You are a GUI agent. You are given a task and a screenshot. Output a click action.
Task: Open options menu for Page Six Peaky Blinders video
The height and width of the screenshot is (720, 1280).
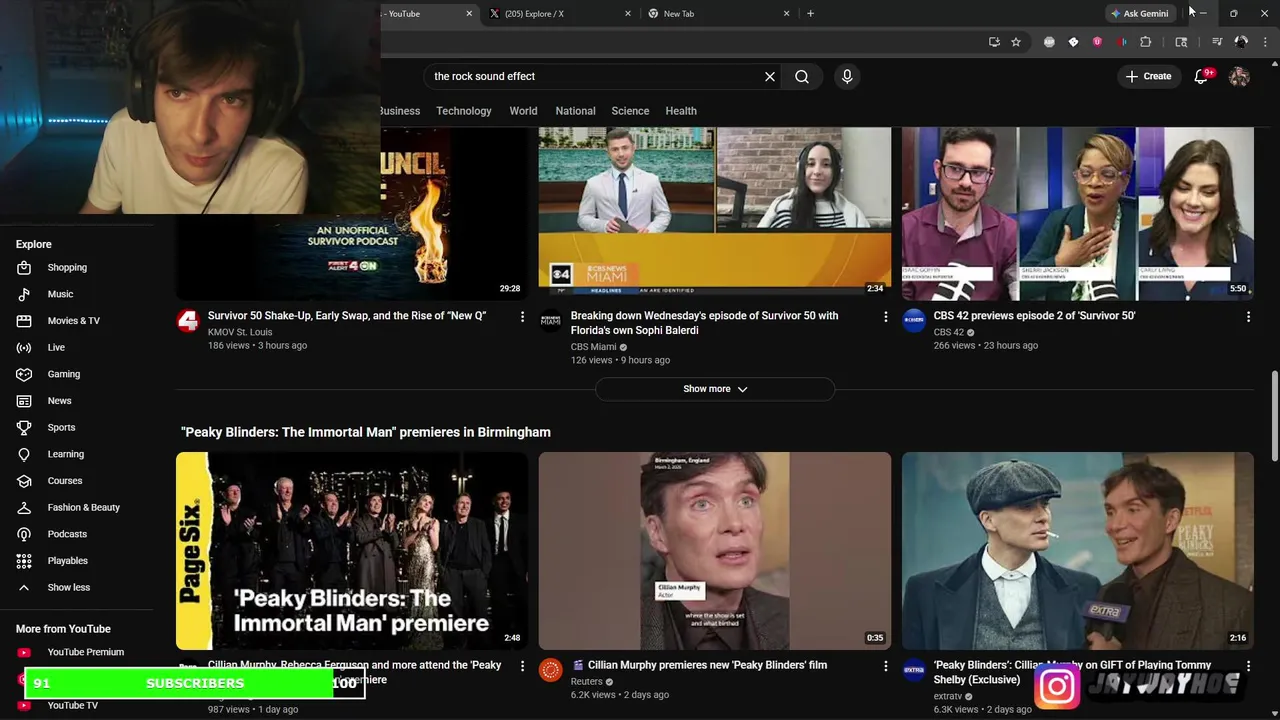522,666
